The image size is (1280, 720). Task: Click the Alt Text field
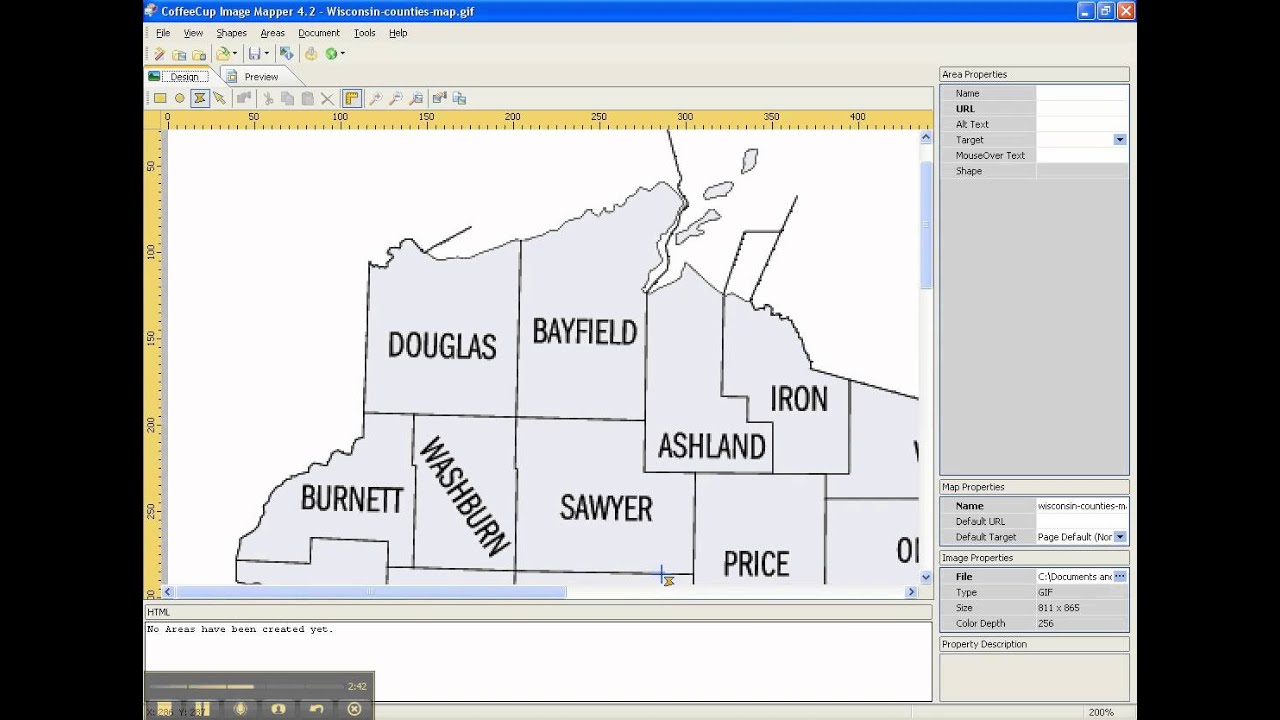pos(1082,124)
